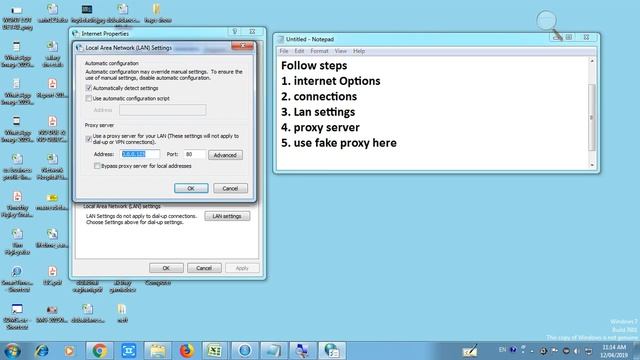Open the pen input panel icon on the taskbar
Screen dimensions: 640x360
click(469, 351)
